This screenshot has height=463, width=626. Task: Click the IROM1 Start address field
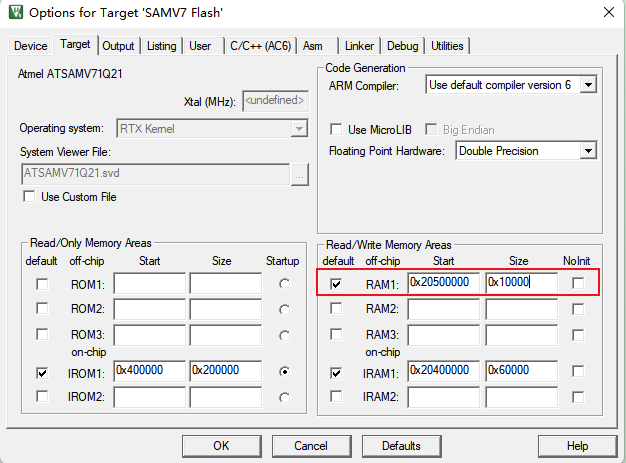tap(149, 371)
